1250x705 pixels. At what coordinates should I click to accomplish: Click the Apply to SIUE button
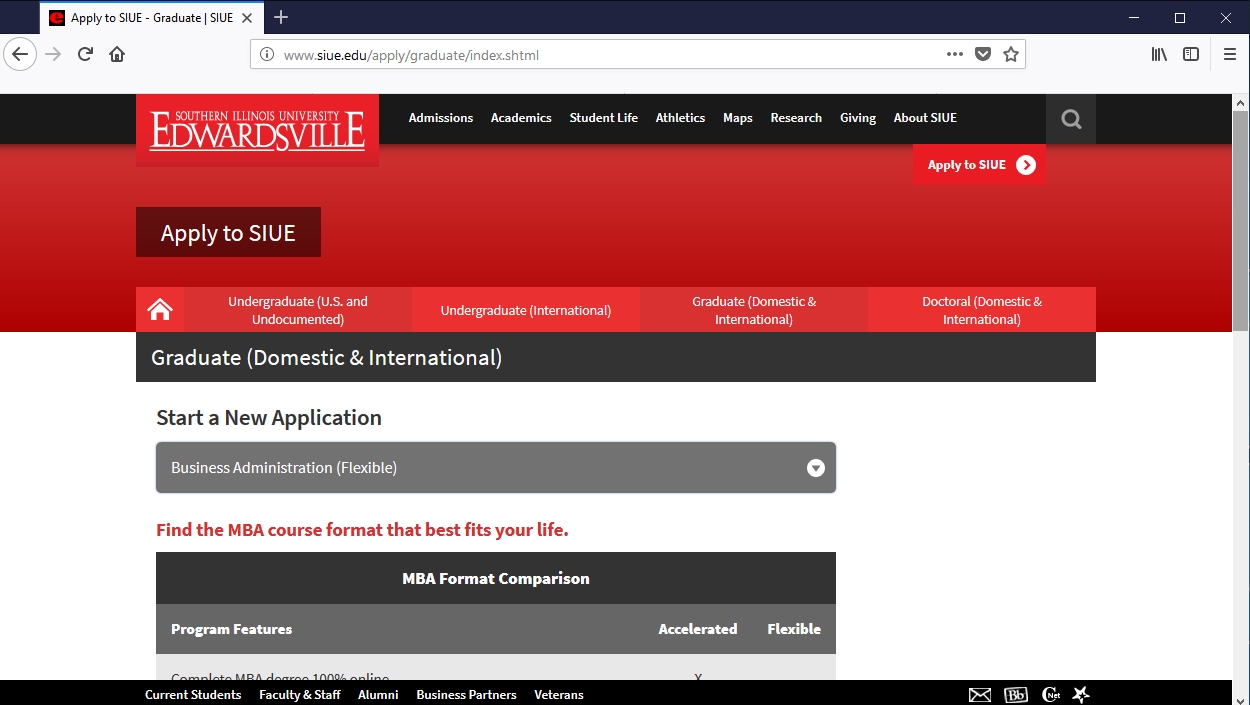coord(980,165)
